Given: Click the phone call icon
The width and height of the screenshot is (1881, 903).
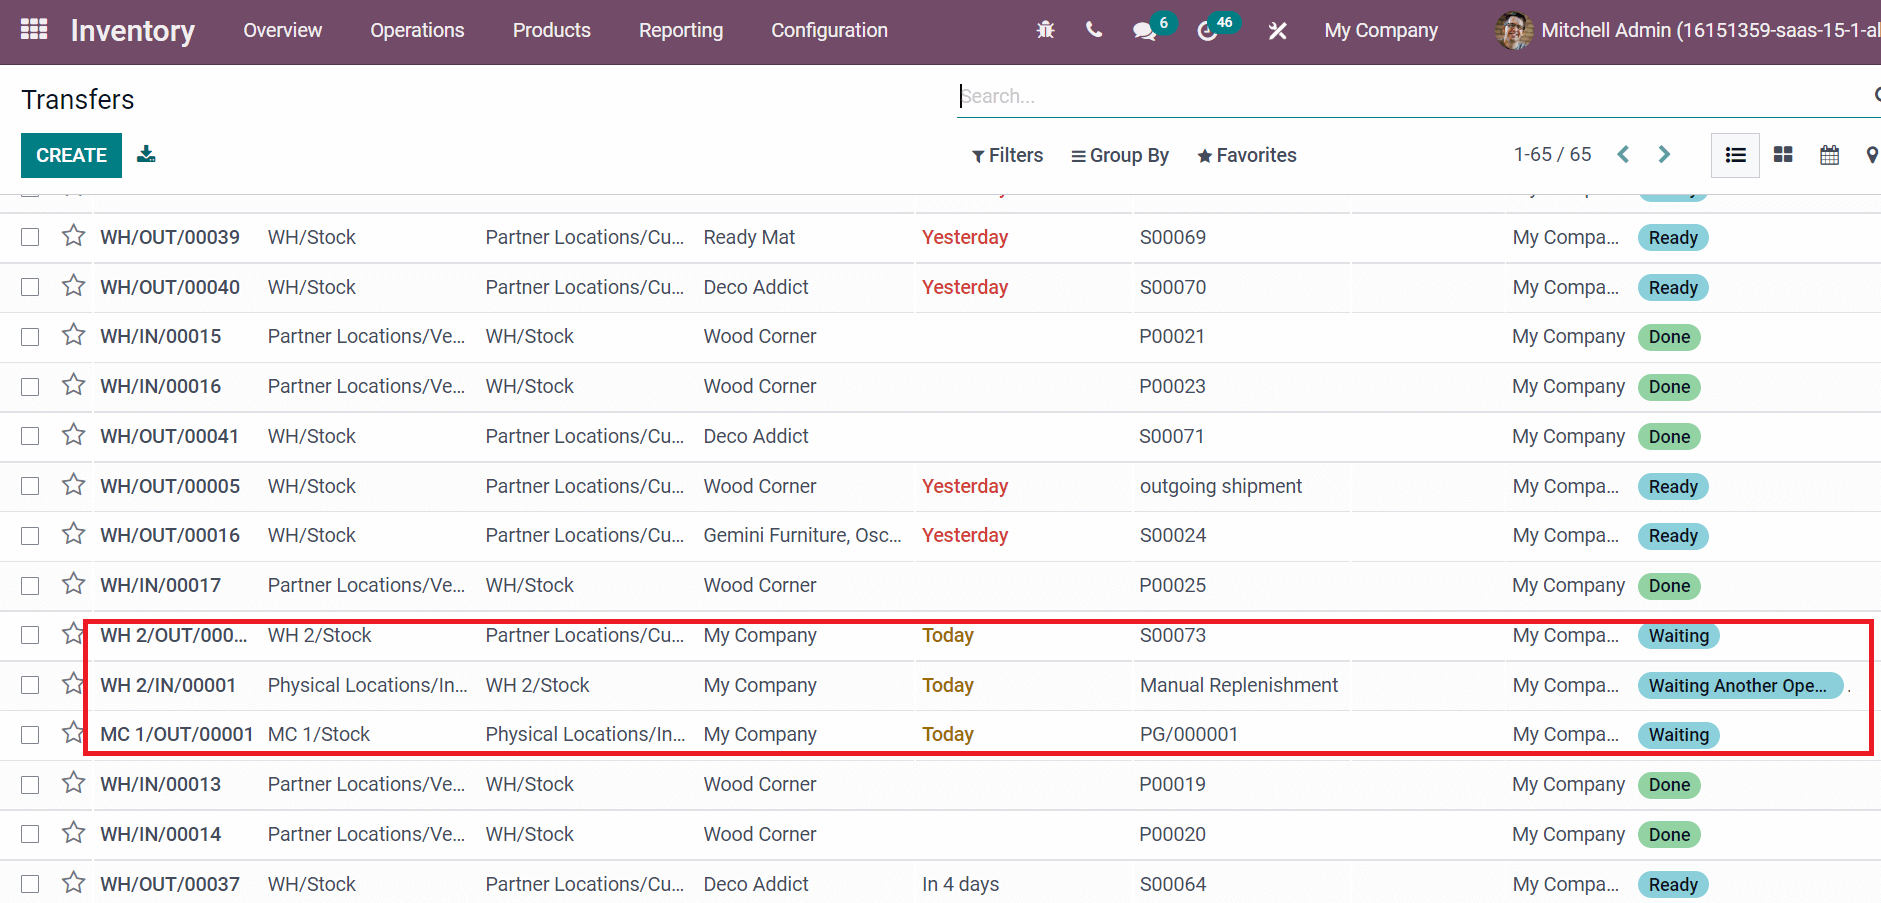Looking at the screenshot, I should click(x=1094, y=30).
